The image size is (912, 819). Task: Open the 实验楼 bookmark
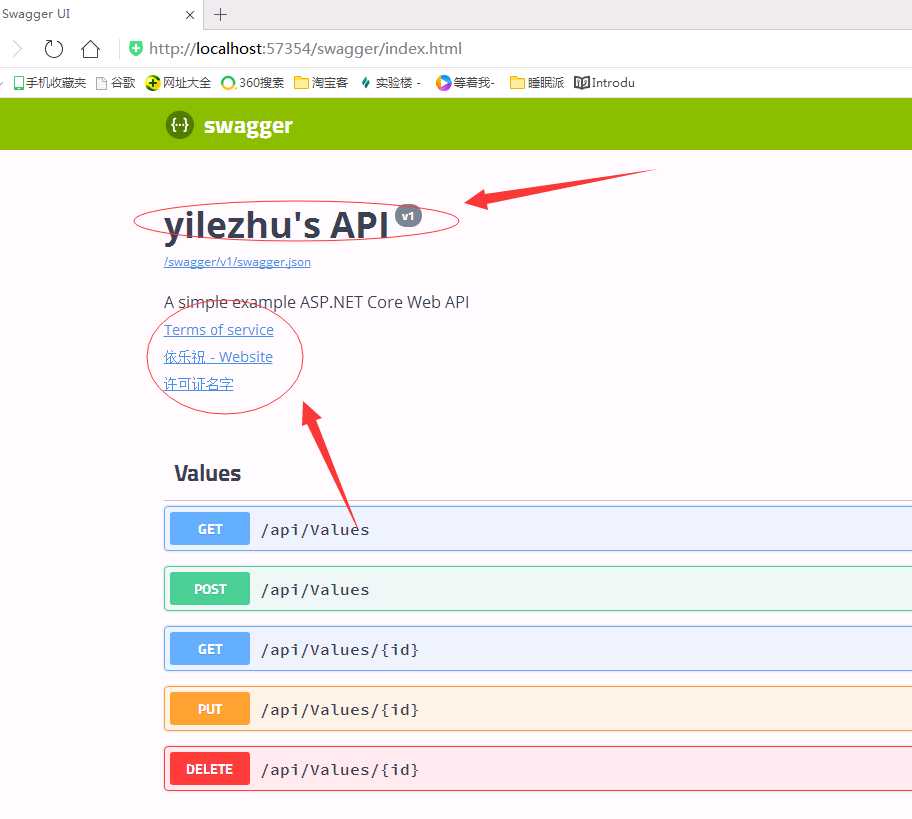(x=390, y=83)
